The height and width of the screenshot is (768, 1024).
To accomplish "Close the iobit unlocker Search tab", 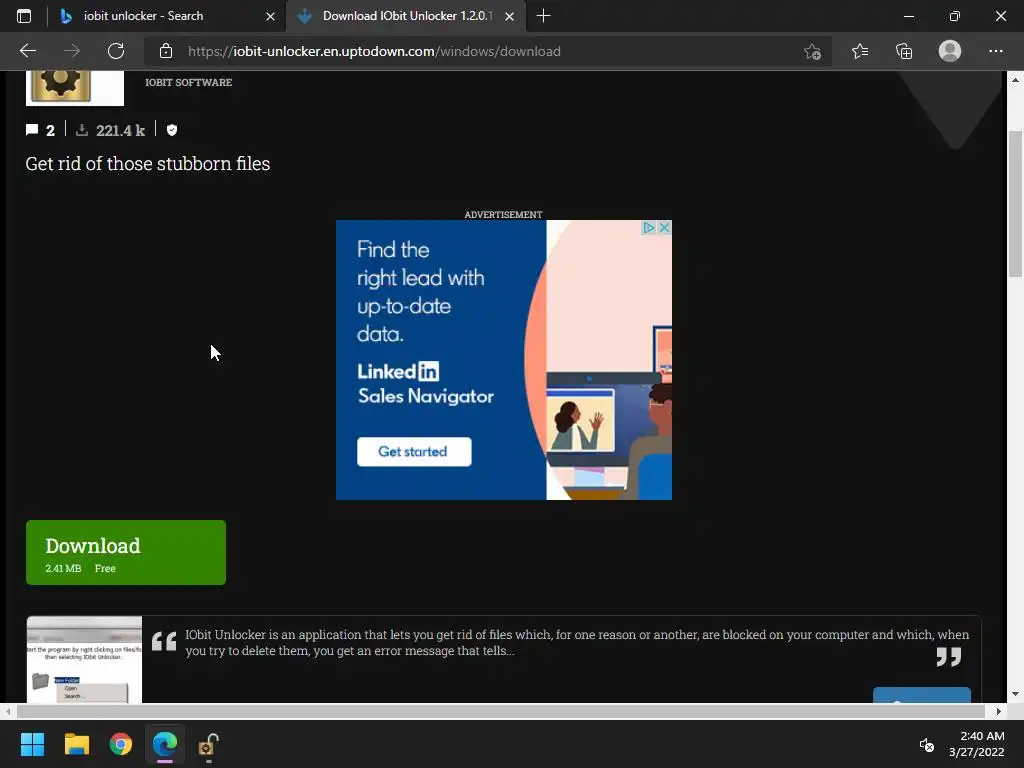I will pyautogui.click(x=270, y=16).
